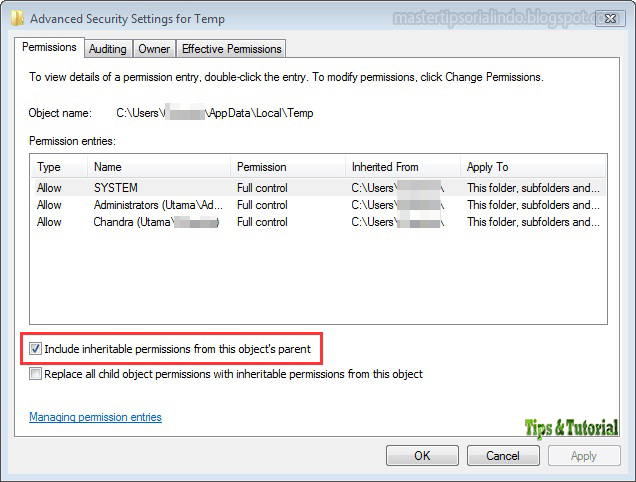Viewport: 636px width, 482px height.
Task: Select the Permissions tab
Action: click(49, 47)
